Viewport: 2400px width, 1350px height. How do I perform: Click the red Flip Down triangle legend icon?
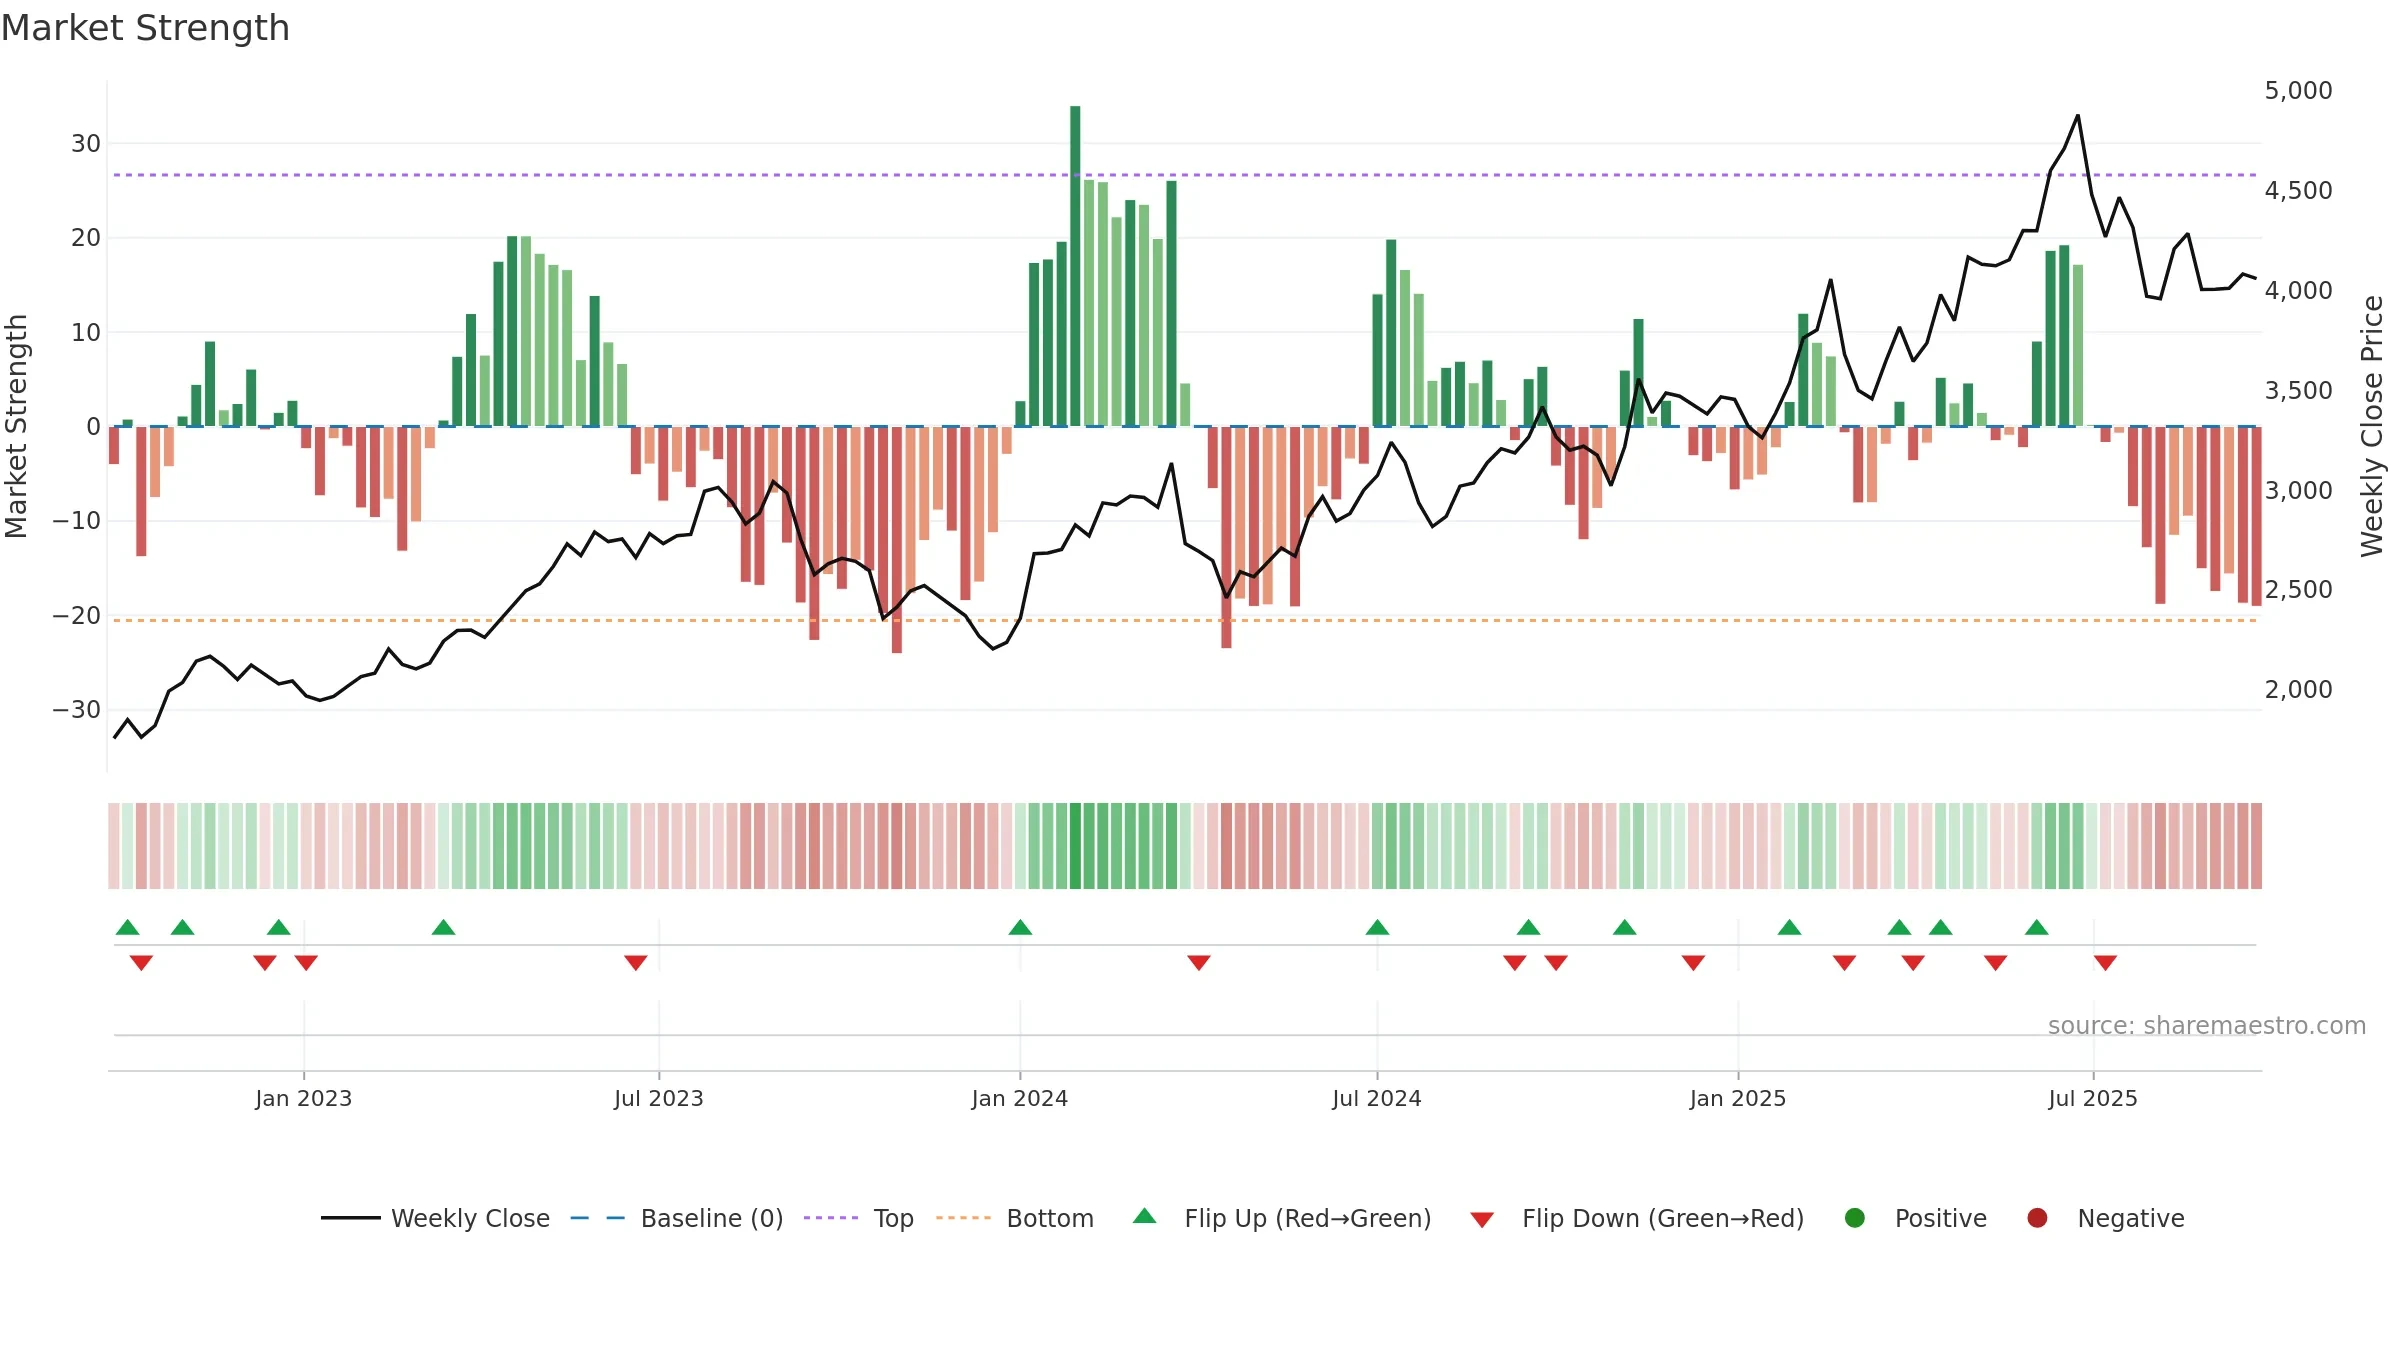click(x=1482, y=1219)
